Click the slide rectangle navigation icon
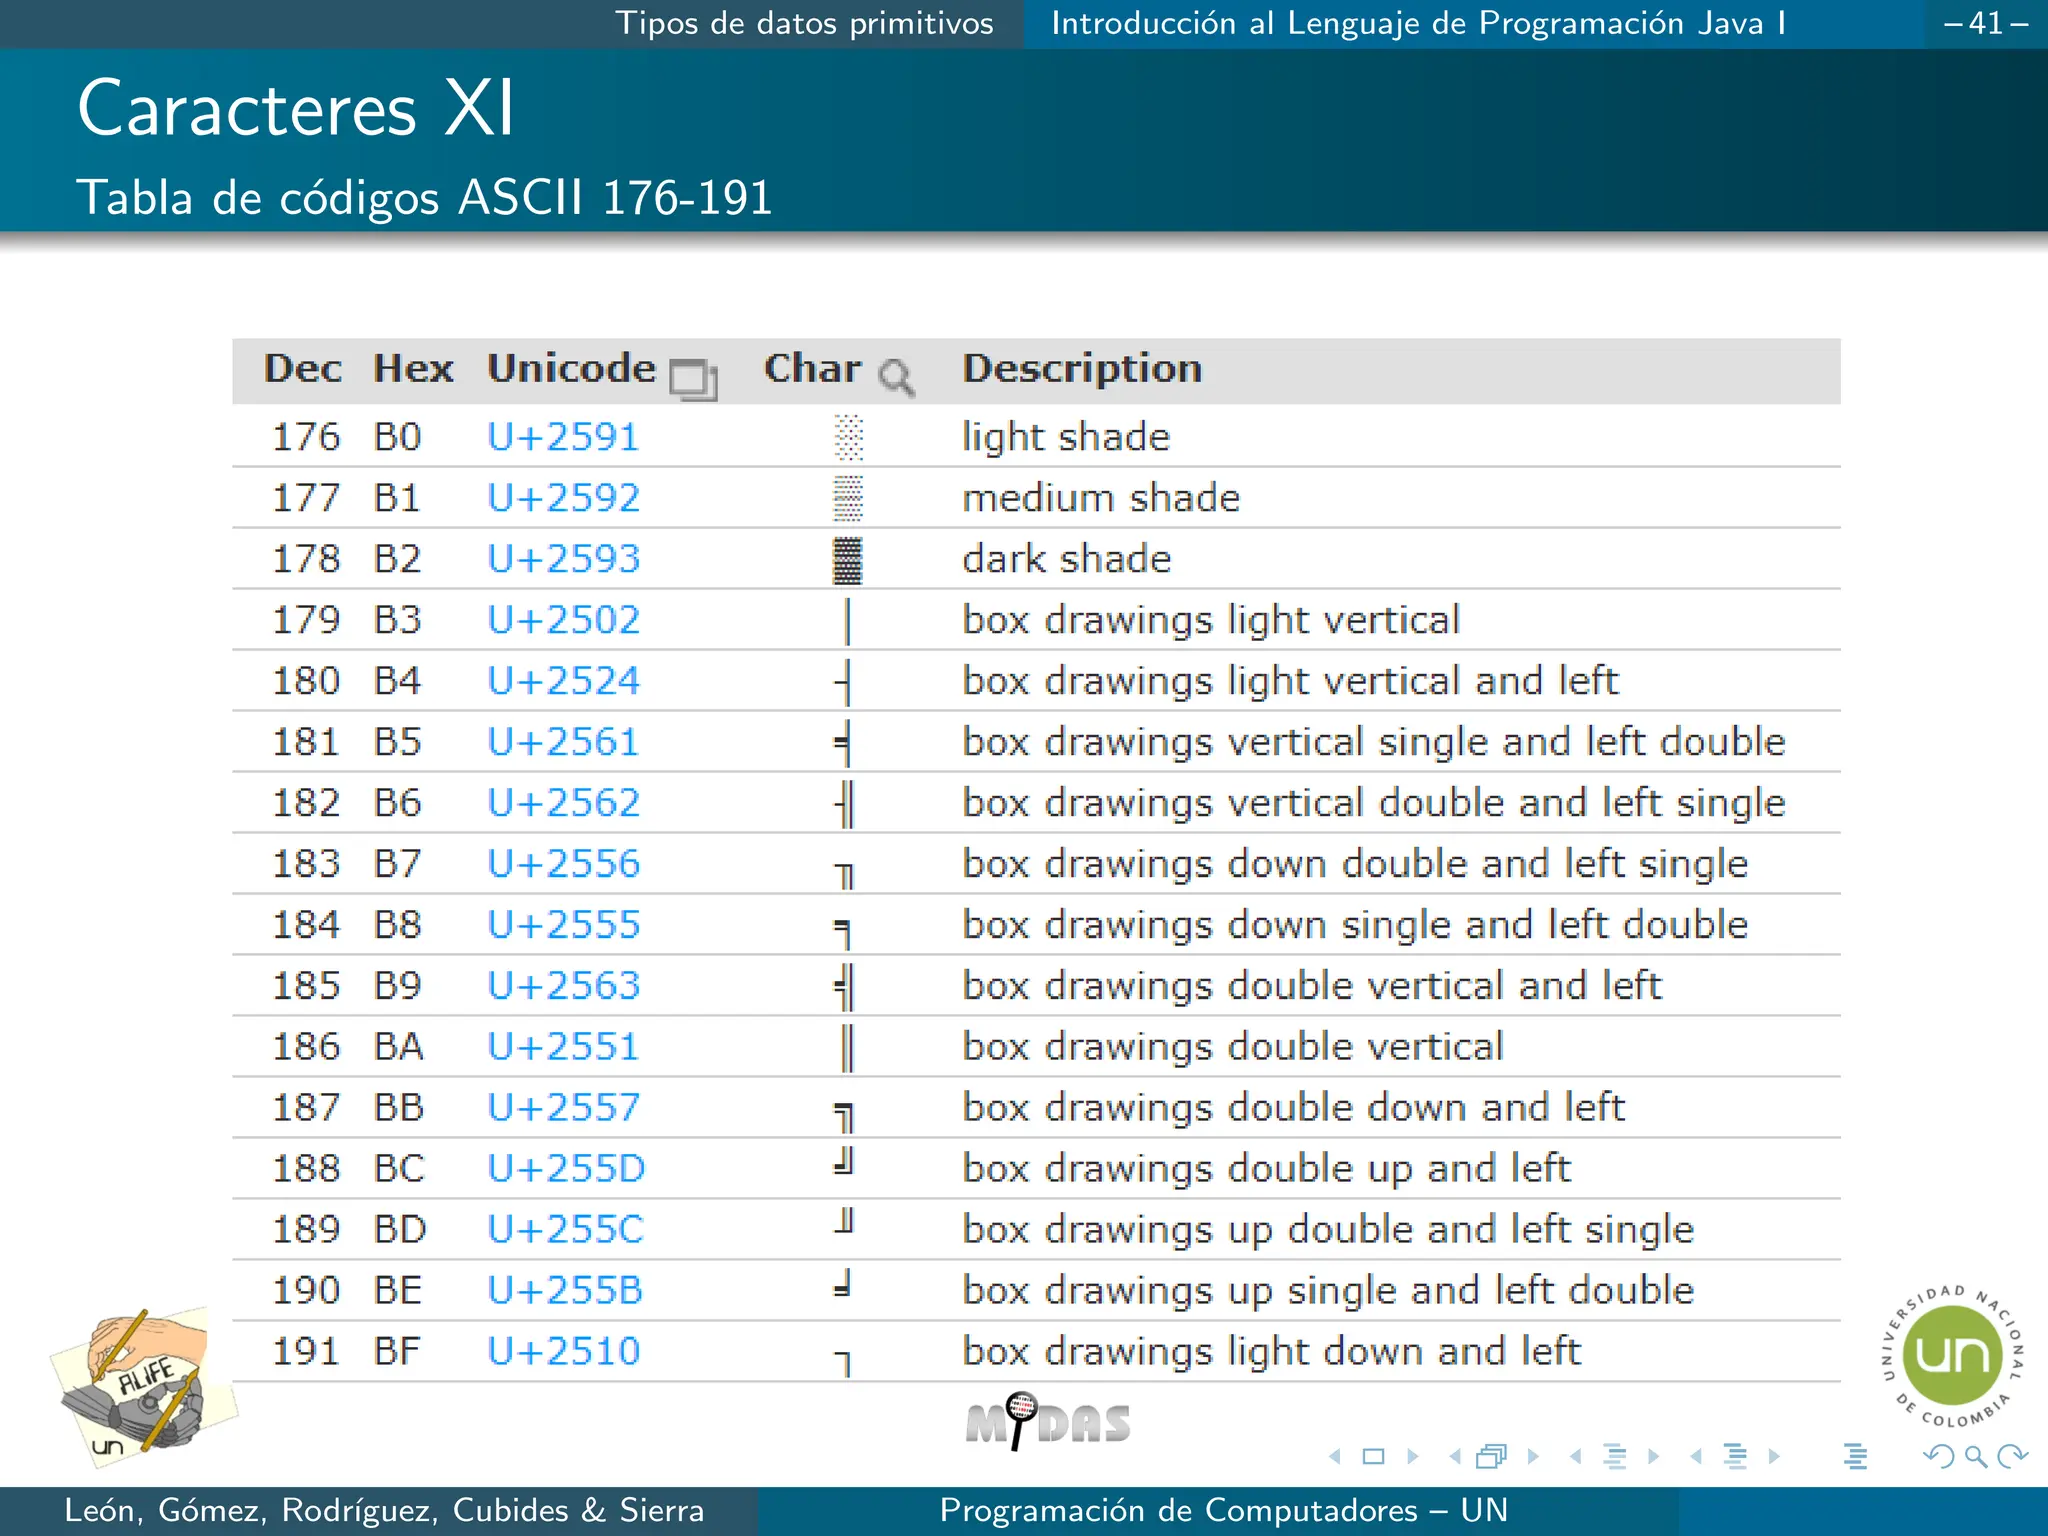This screenshot has height=1536, width=2048. (1374, 1457)
